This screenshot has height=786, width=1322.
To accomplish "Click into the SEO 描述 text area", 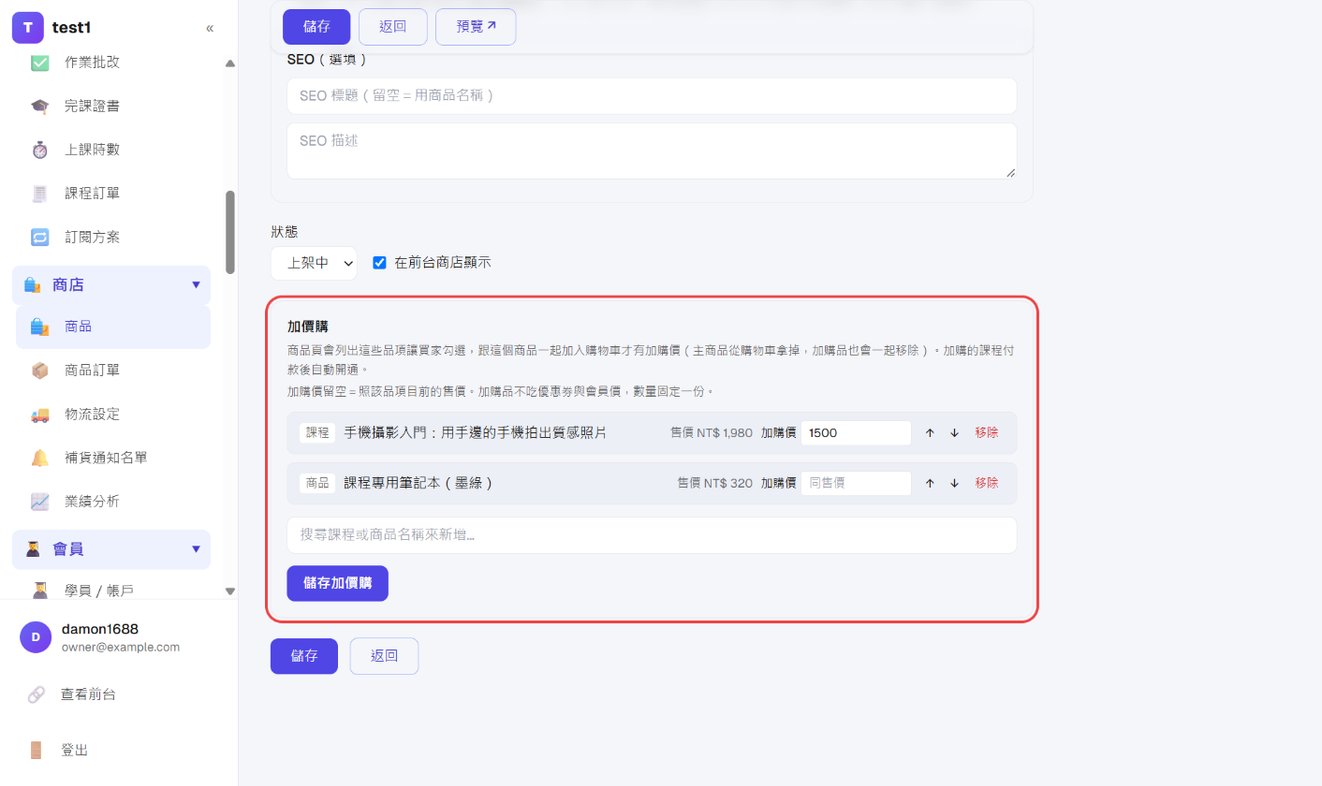I will point(652,151).
